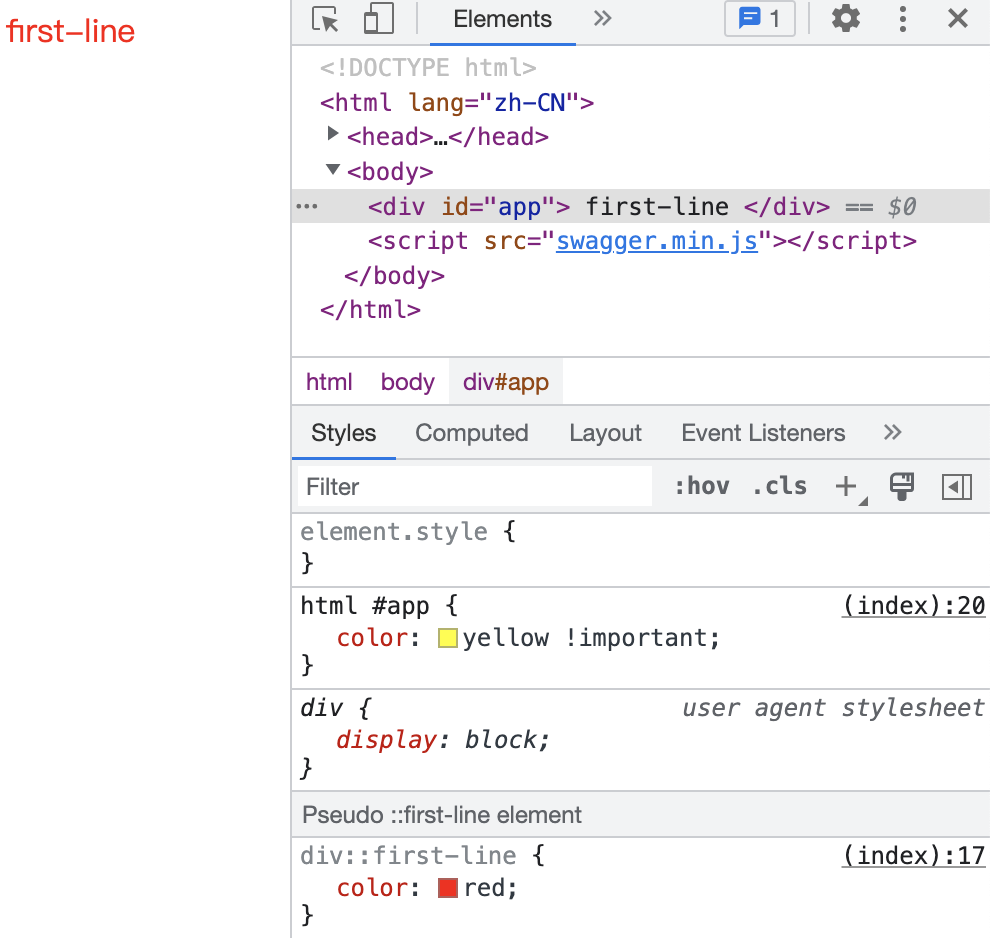The image size is (990, 938).
Task: Select body in the breadcrumb trail
Action: pos(408,382)
